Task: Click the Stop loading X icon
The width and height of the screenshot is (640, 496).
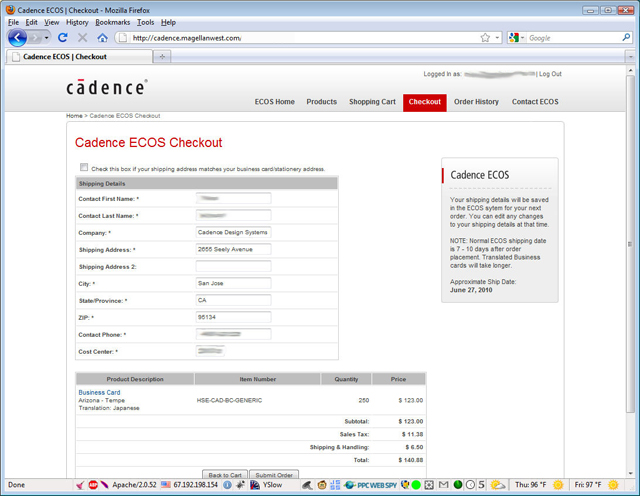Action: pyautogui.click(x=82, y=38)
